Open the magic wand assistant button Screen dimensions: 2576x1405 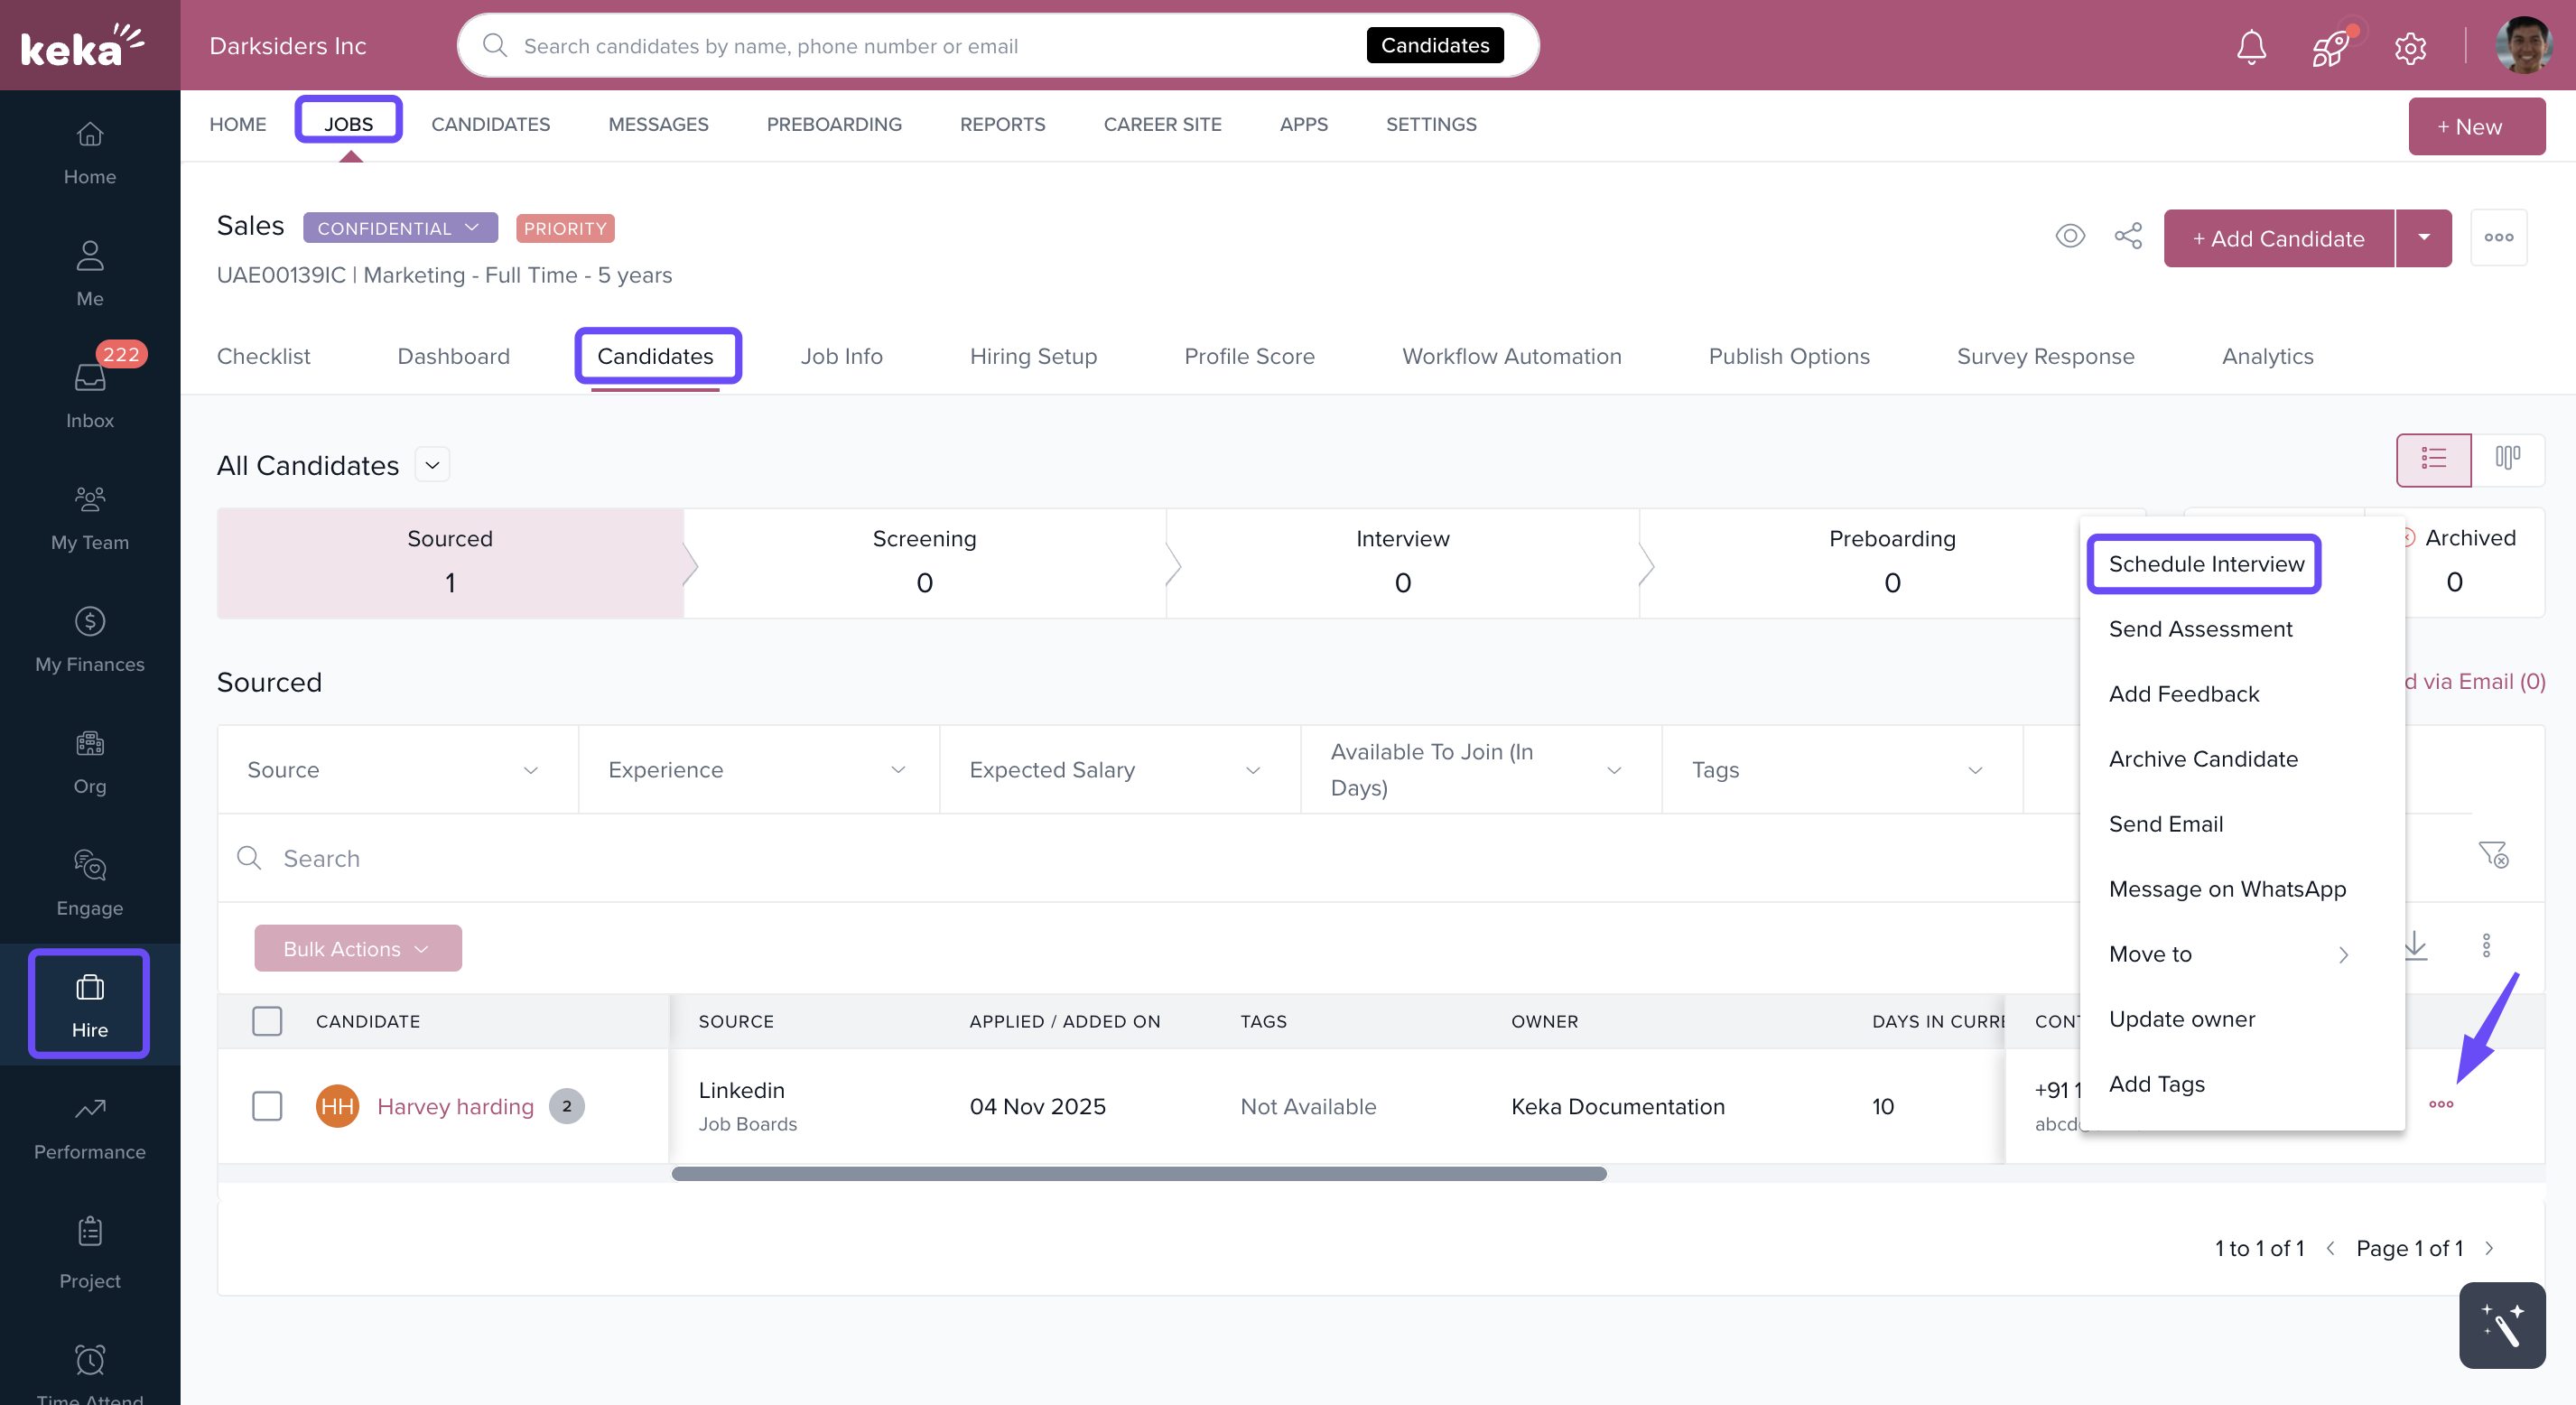pyautogui.click(x=2501, y=1325)
